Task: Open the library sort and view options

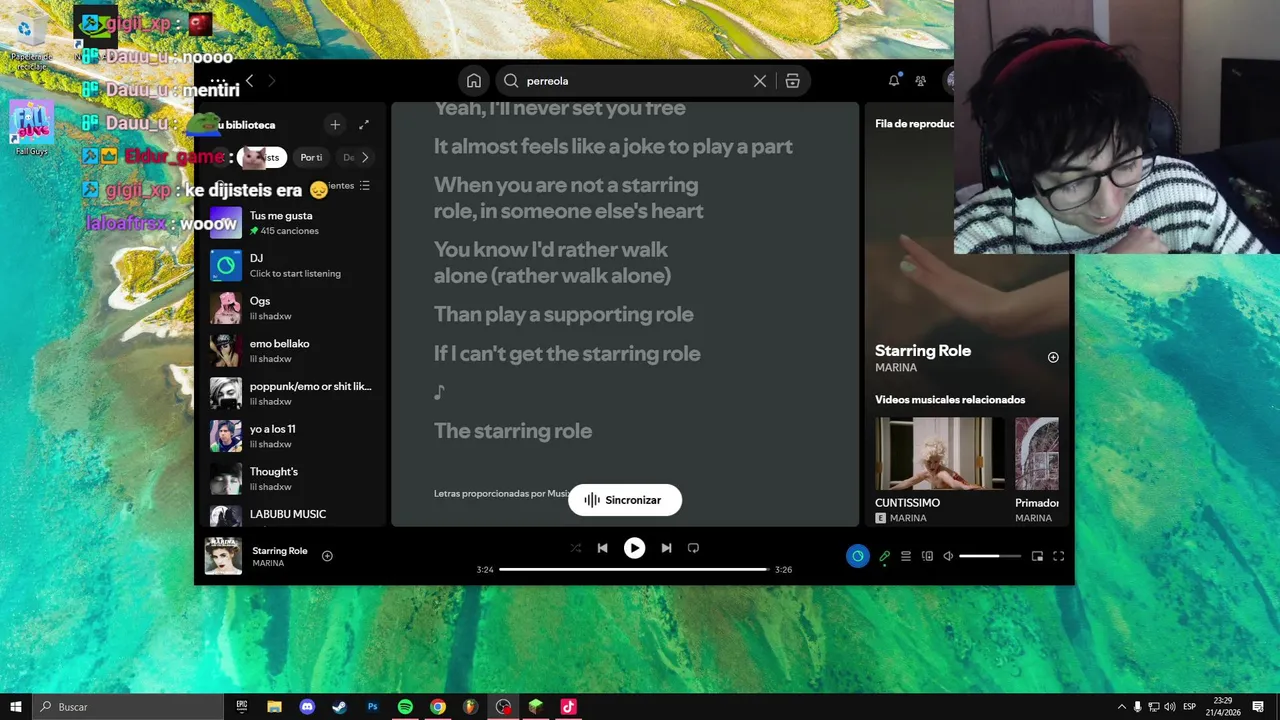Action: pyautogui.click(x=364, y=186)
